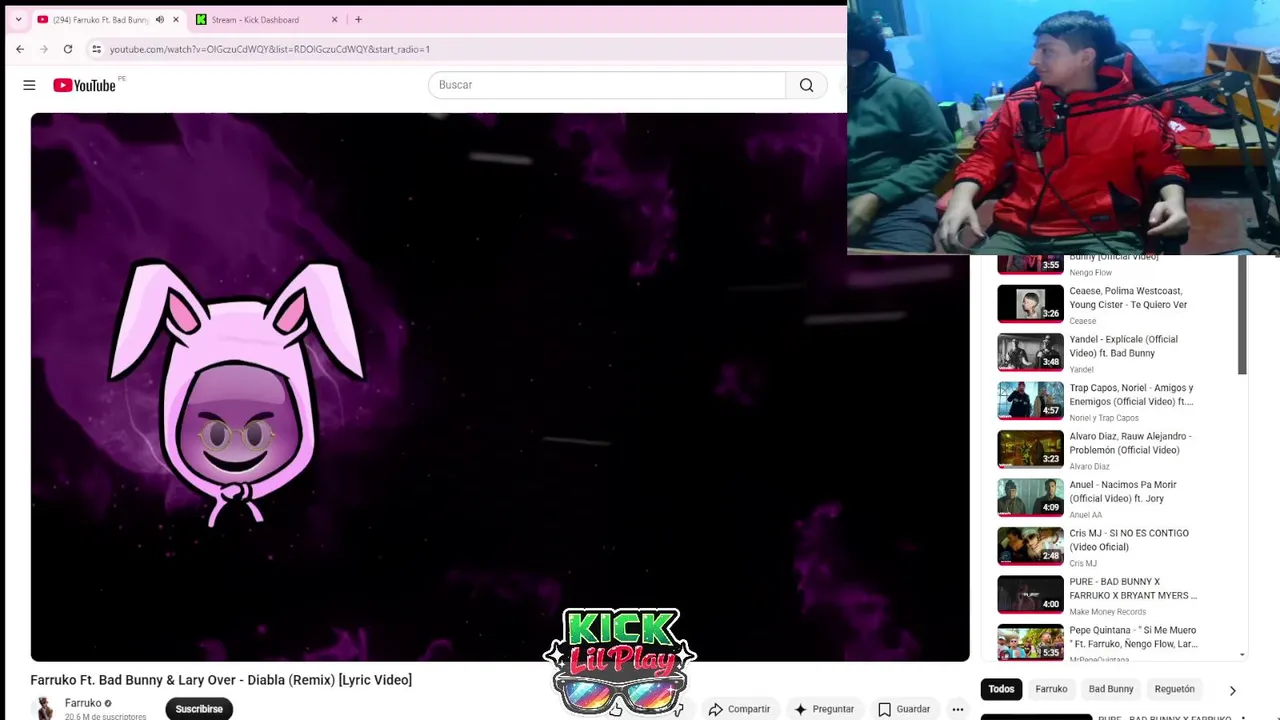Click title 'Trap Capos, Noriel - Amigos y Enemigos'

(1131, 395)
